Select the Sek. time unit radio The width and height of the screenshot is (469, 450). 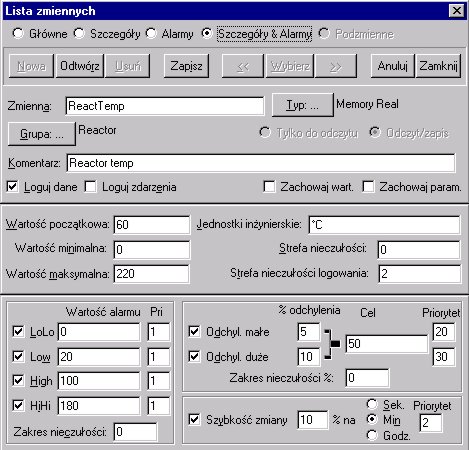[372, 404]
